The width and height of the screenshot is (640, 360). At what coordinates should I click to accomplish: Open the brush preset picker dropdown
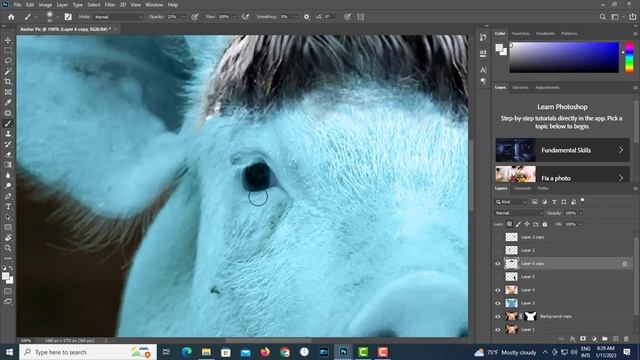click(x=57, y=17)
